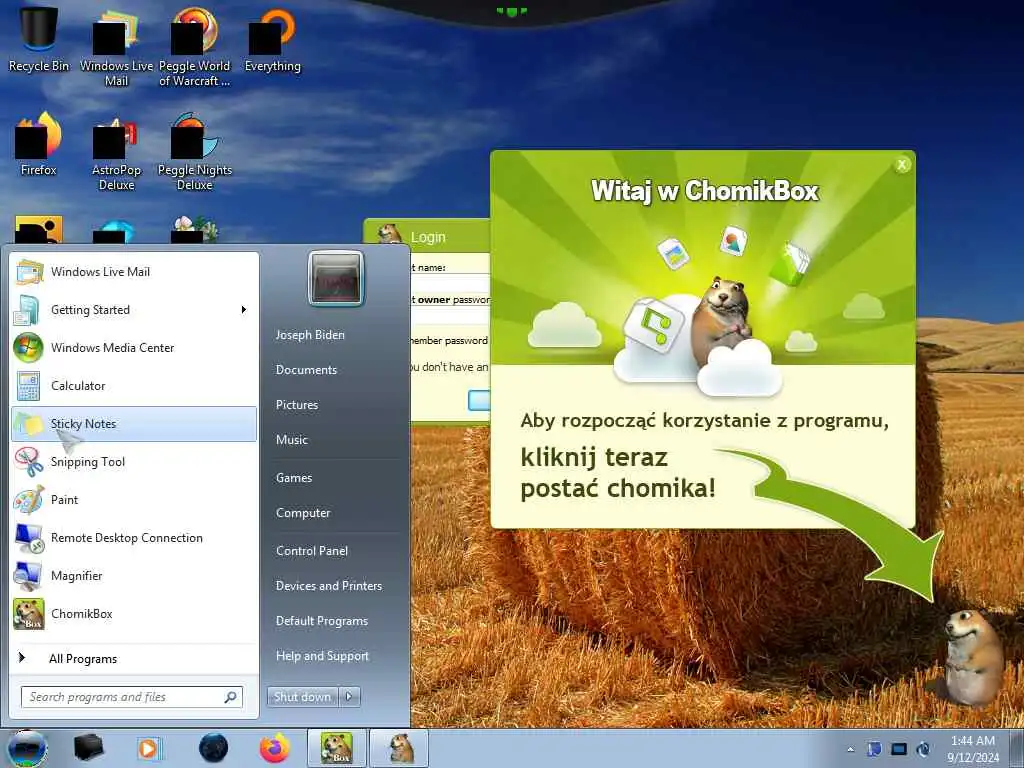Click the Snipping Tool scissors icon
Image resolution: width=1024 pixels, height=768 pixels.
click(29, 462)
